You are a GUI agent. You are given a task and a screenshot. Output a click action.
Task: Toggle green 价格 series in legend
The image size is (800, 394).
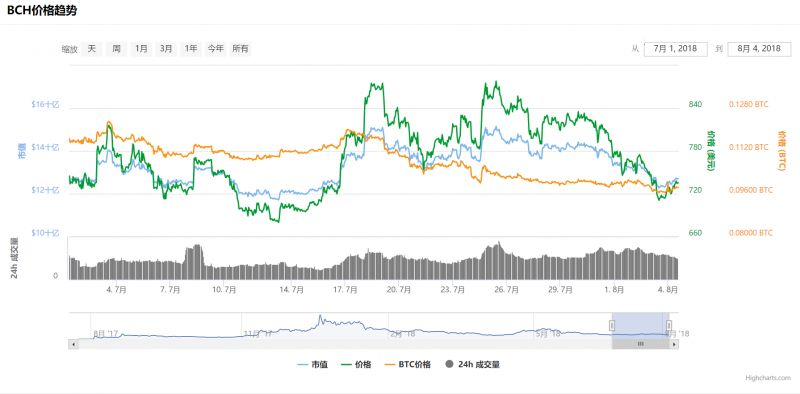point(356,364)
